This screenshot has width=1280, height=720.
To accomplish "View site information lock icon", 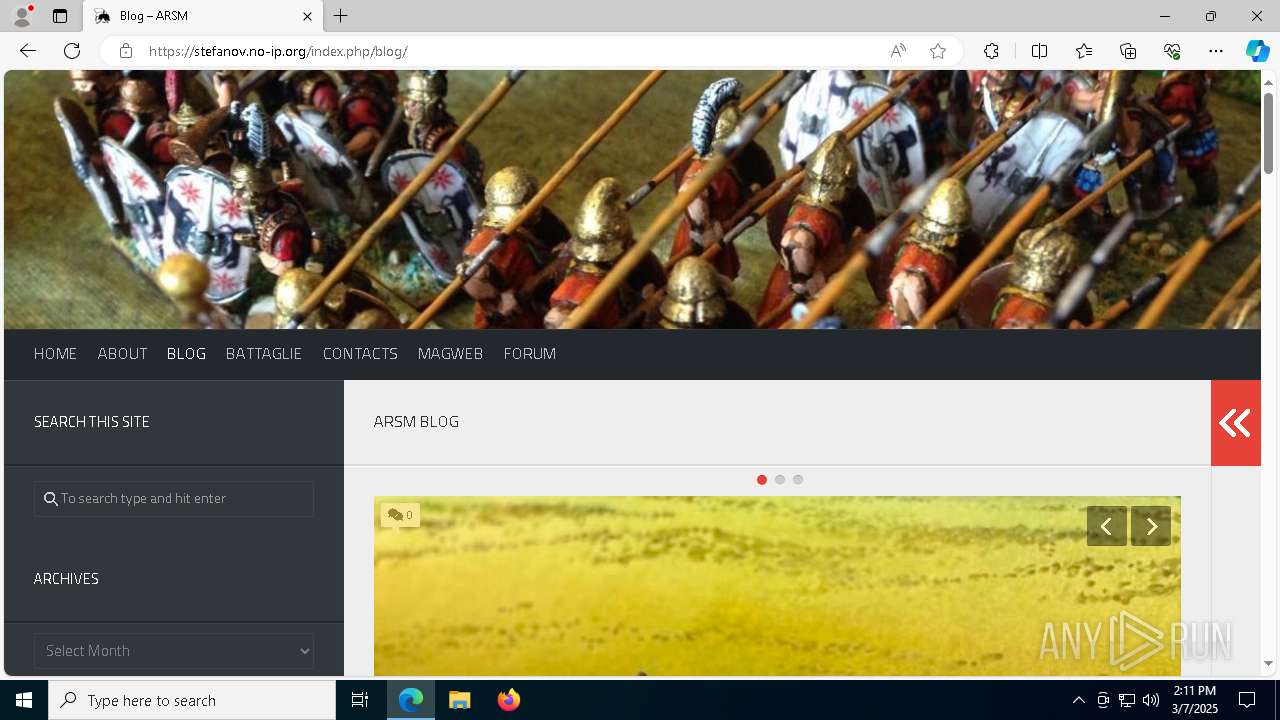I will (x=126, y=51).
